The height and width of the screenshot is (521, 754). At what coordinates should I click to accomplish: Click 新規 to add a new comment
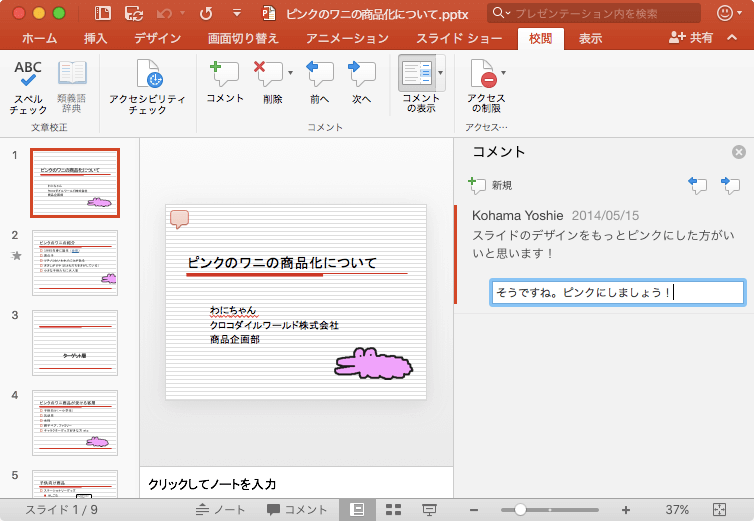click(x=490, y=185)
